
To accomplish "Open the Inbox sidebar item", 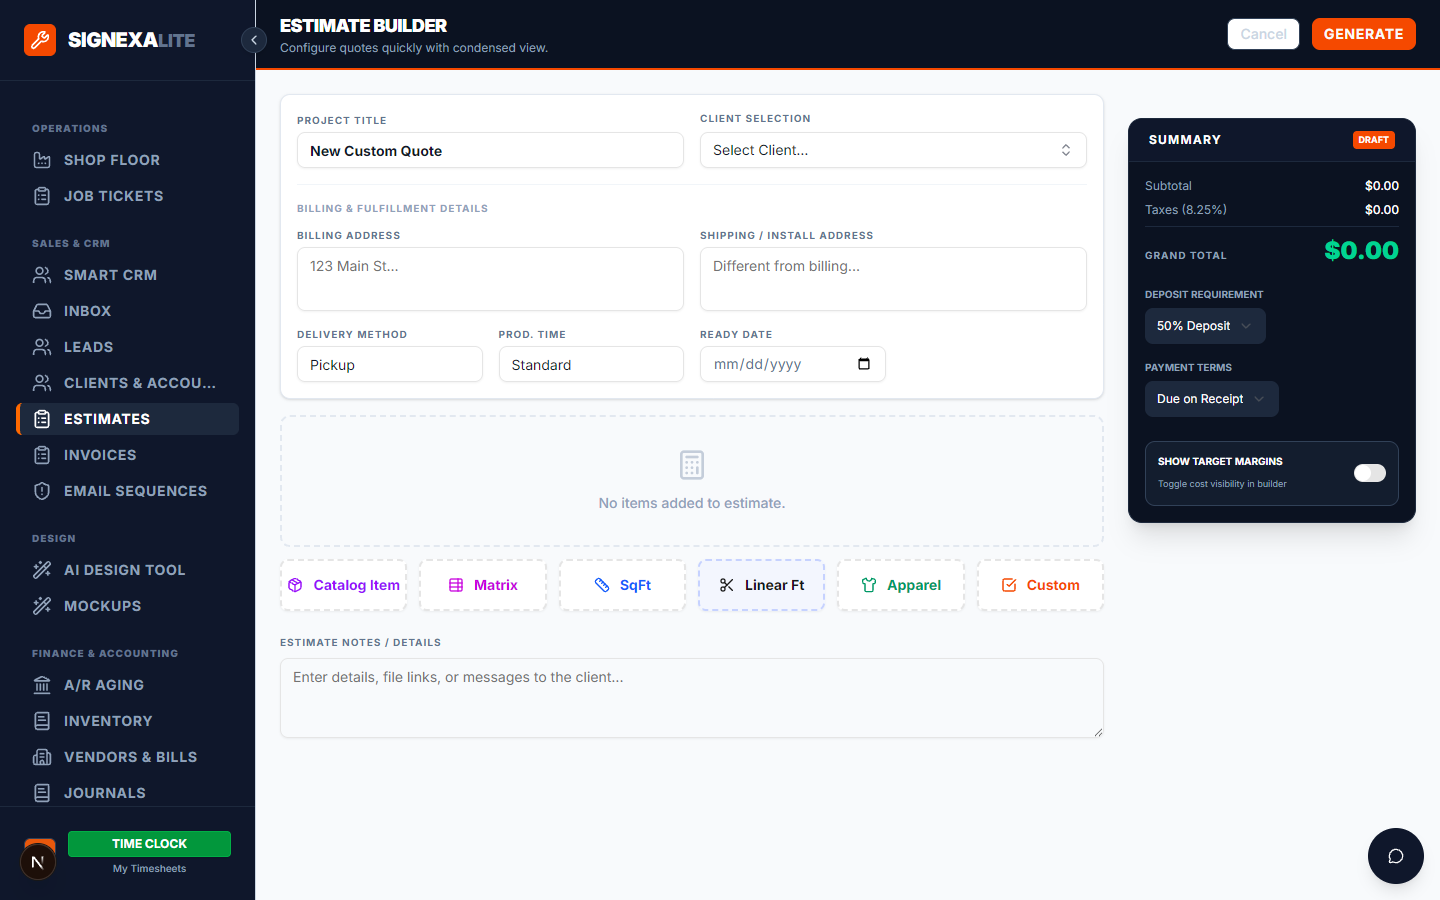I will tap(87, 311).
